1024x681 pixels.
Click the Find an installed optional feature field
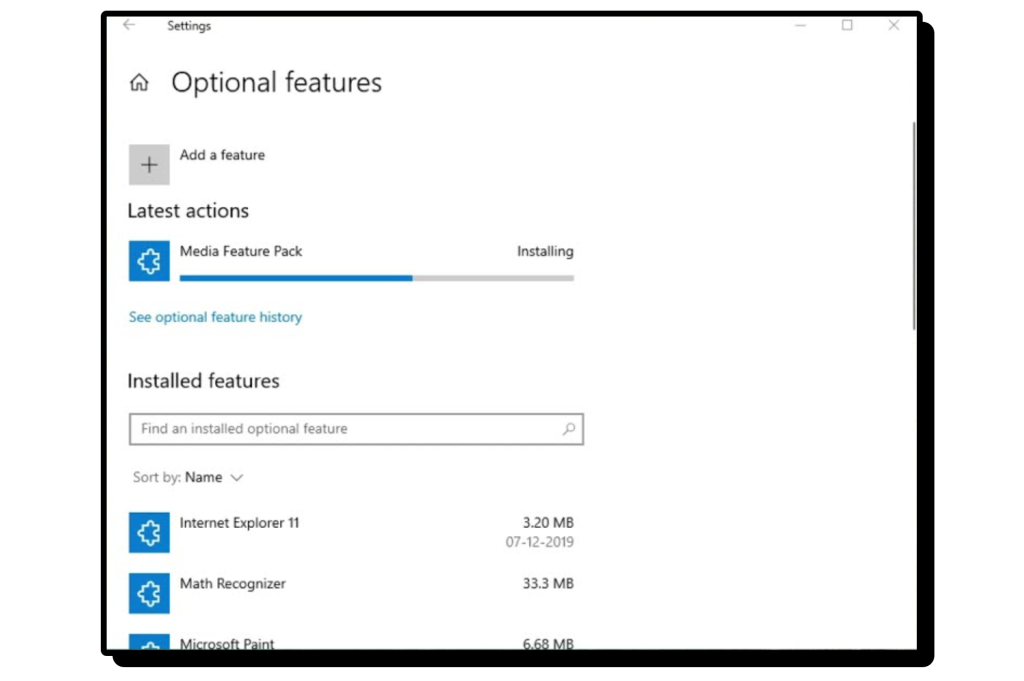[345, 429]
